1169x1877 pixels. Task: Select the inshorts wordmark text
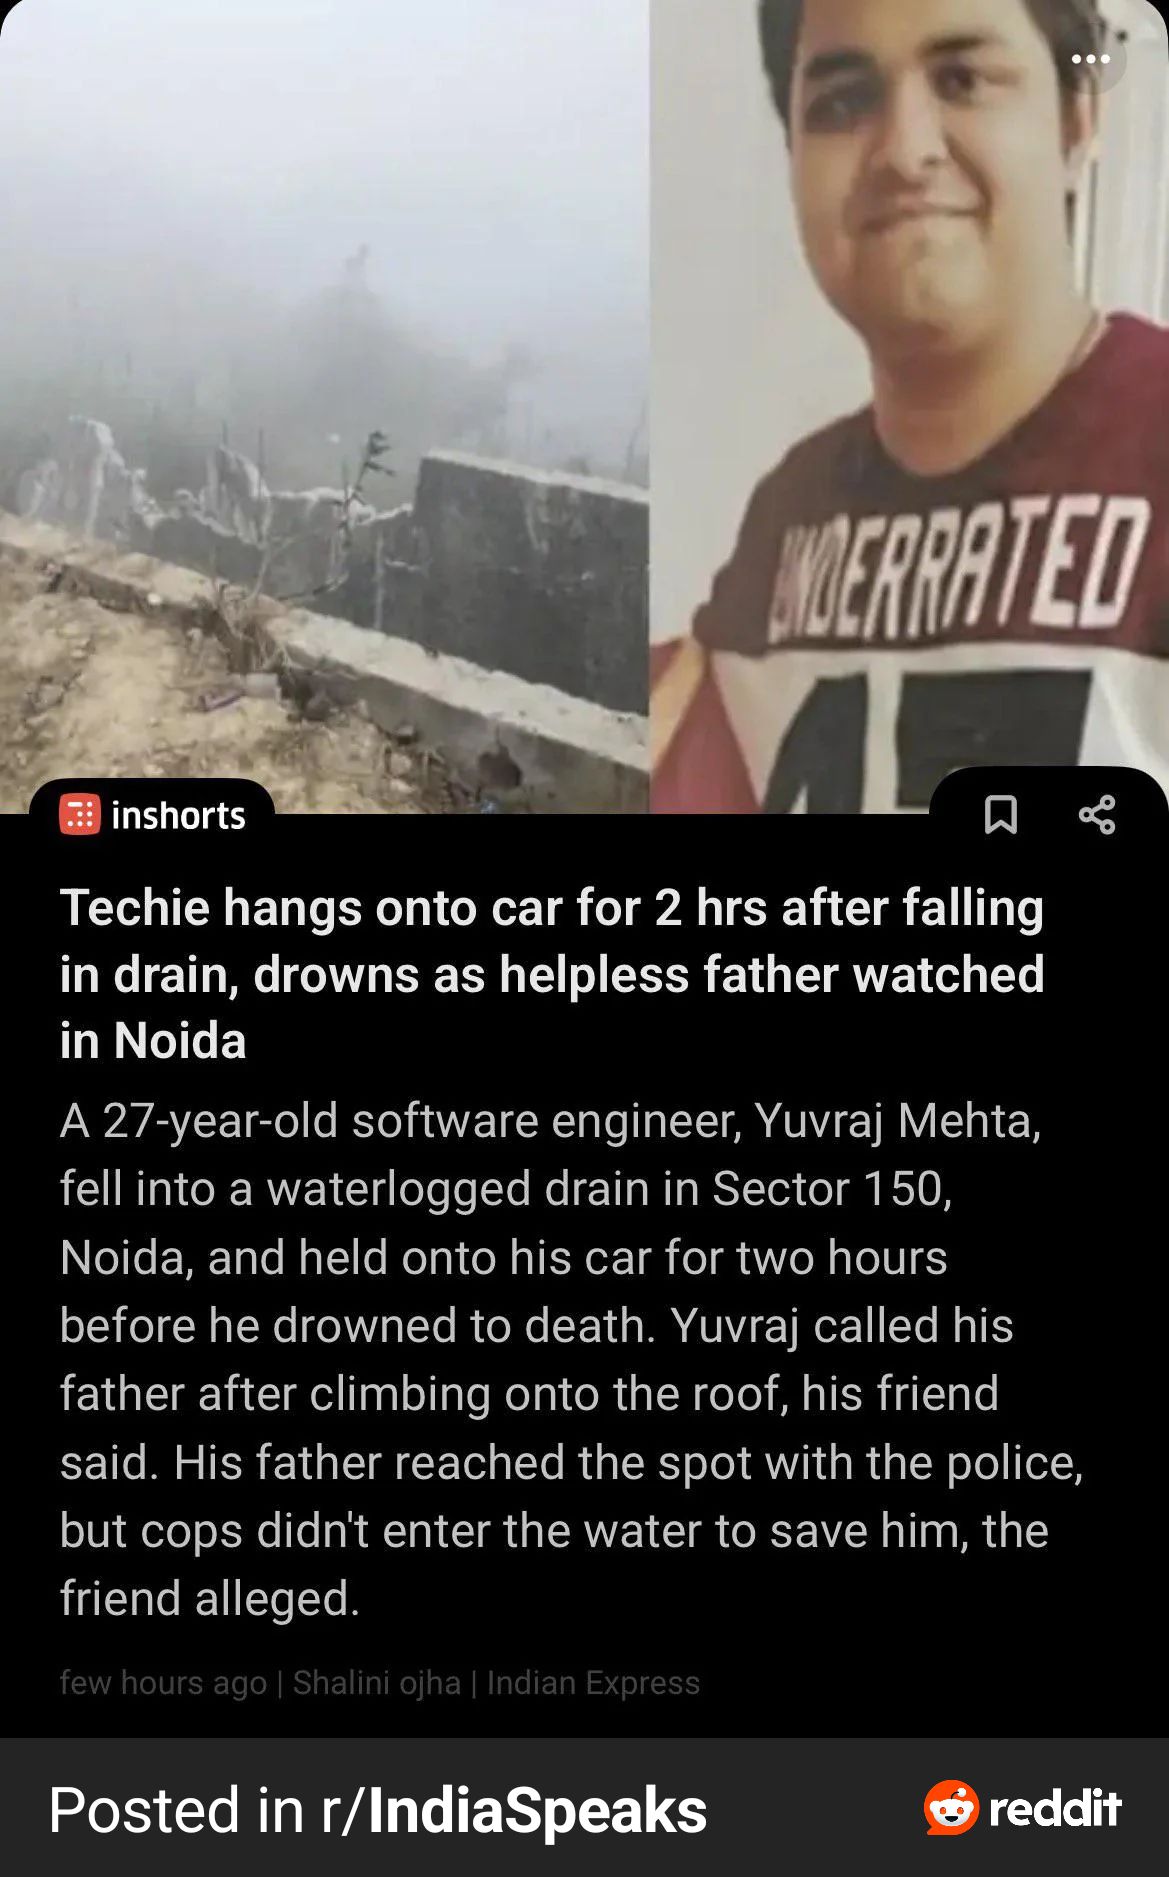tap(178, 815)
